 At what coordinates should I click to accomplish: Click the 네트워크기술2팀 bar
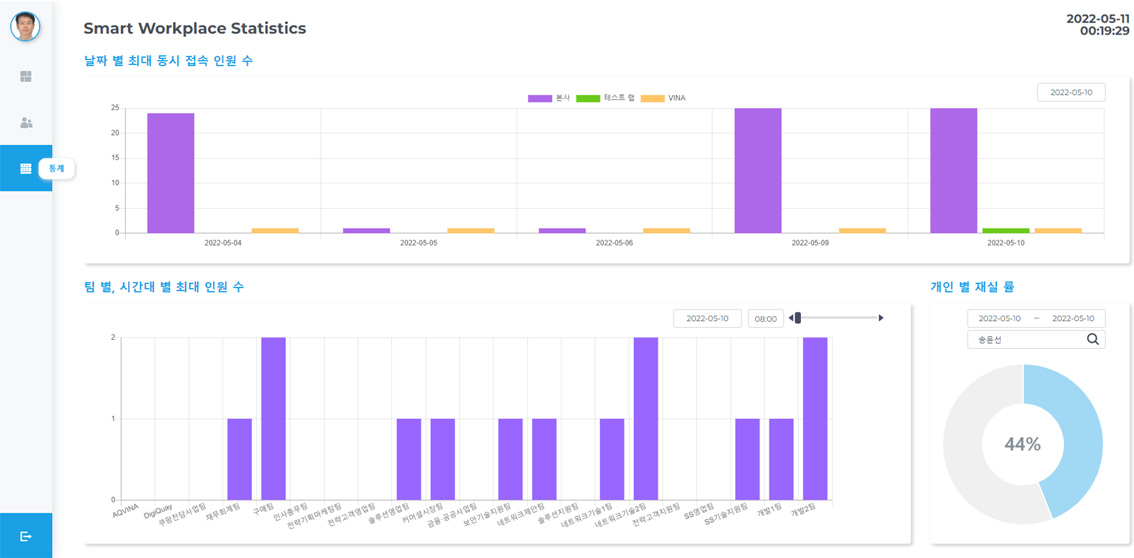(646, 418)
